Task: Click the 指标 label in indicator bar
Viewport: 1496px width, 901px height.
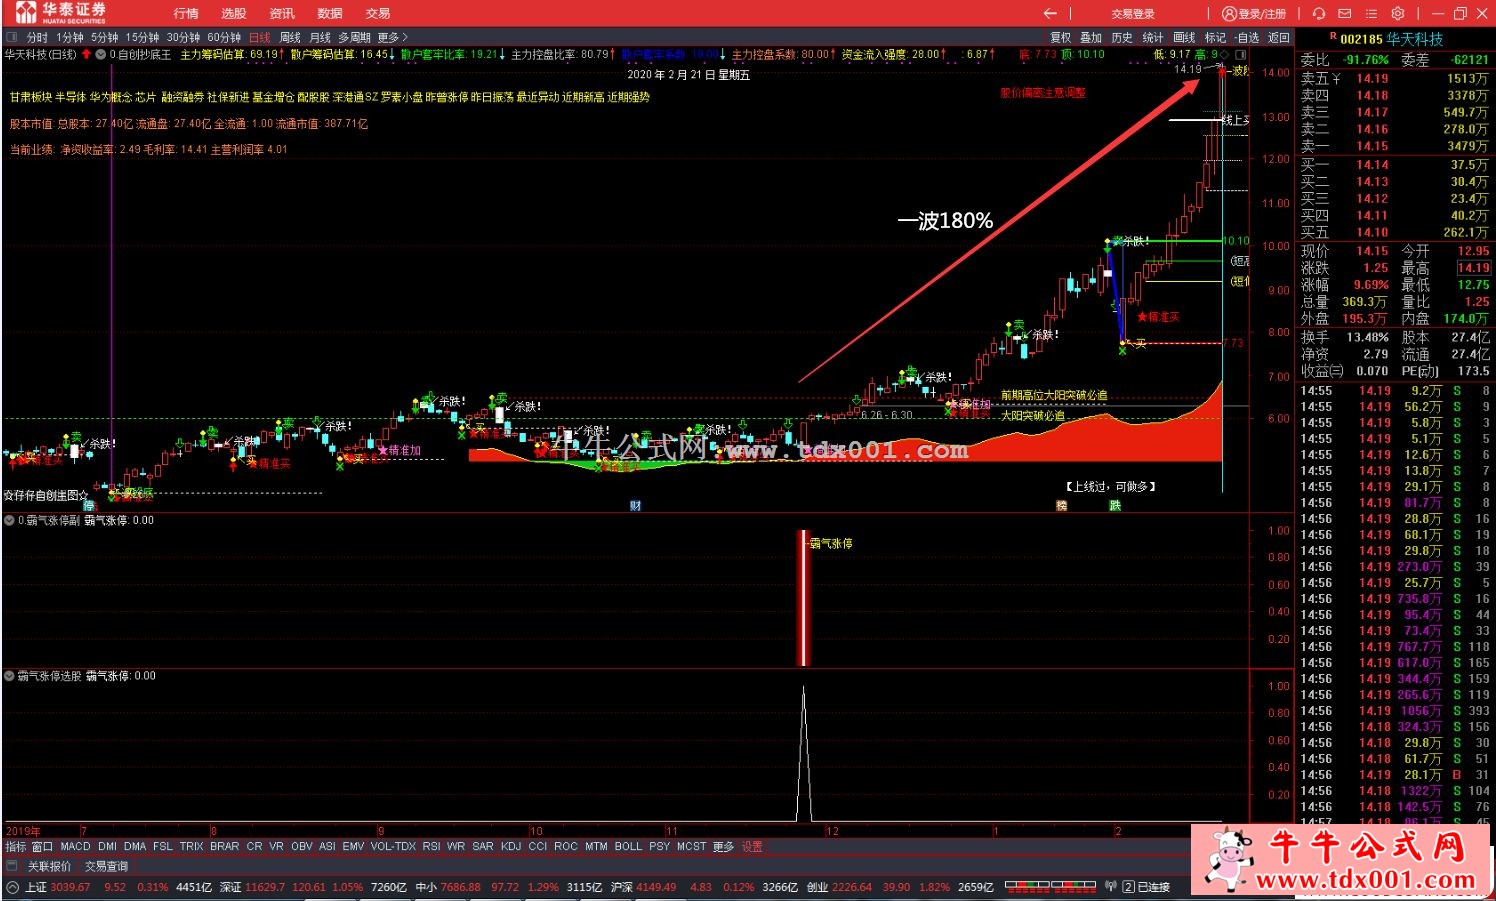Action: click(15, 846)
